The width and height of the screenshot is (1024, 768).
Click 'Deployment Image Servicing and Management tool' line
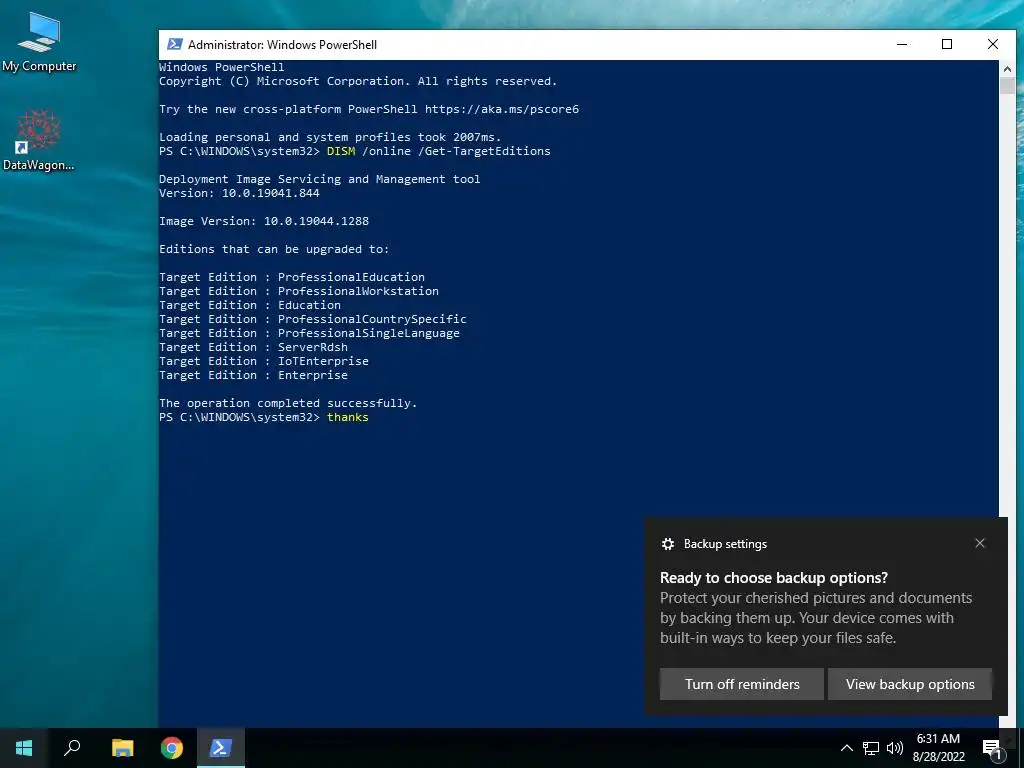tap(319, 179)
